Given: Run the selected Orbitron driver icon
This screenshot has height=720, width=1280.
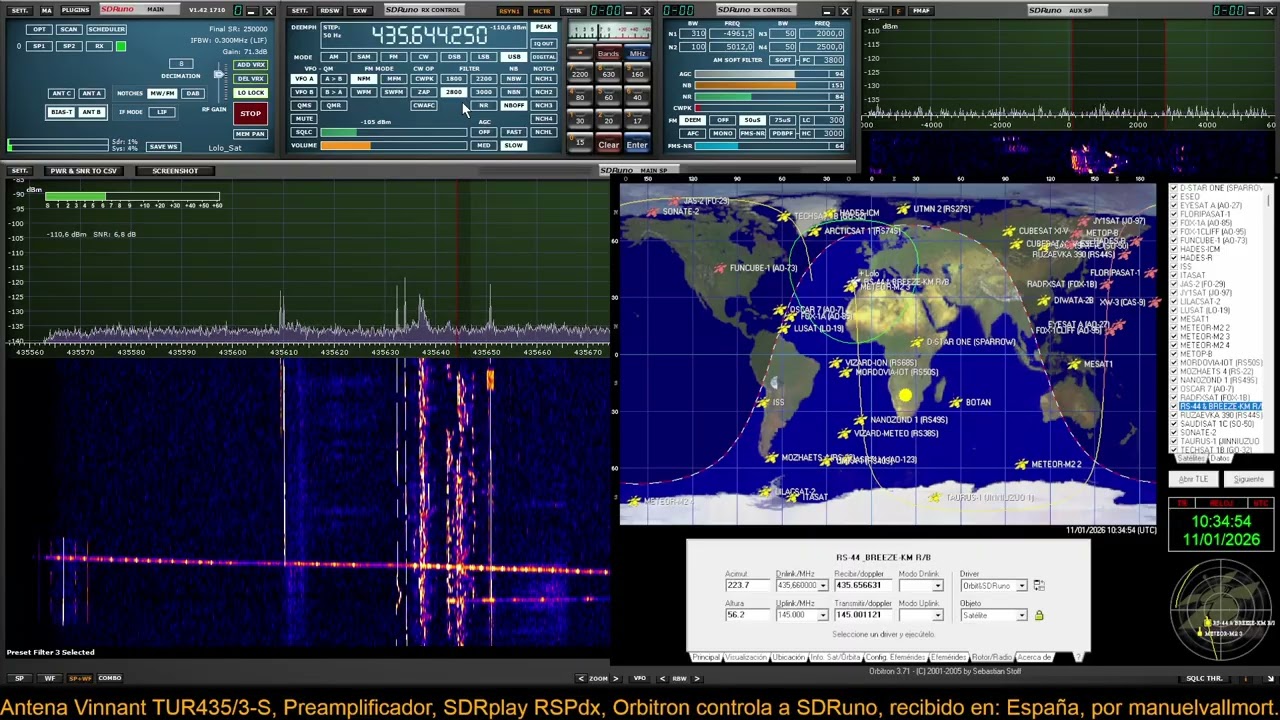Looking at the screenshot, I should click(1038, 585).
